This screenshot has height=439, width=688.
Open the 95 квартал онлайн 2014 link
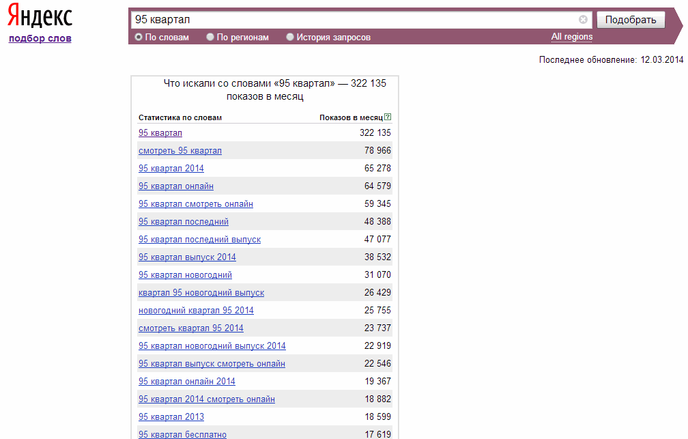point(187,382)
